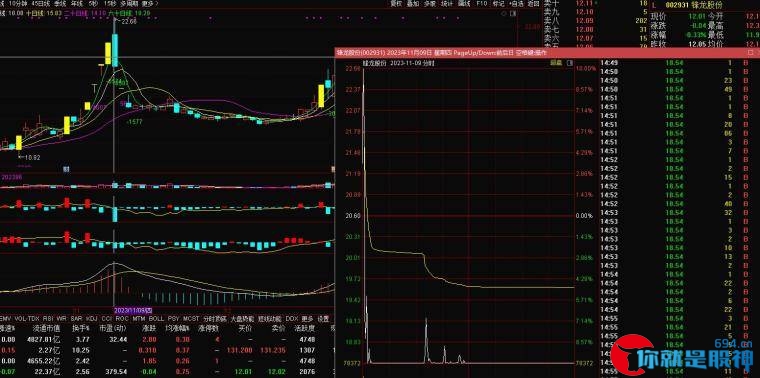Open indicator 设置 settings

(323, 319)
